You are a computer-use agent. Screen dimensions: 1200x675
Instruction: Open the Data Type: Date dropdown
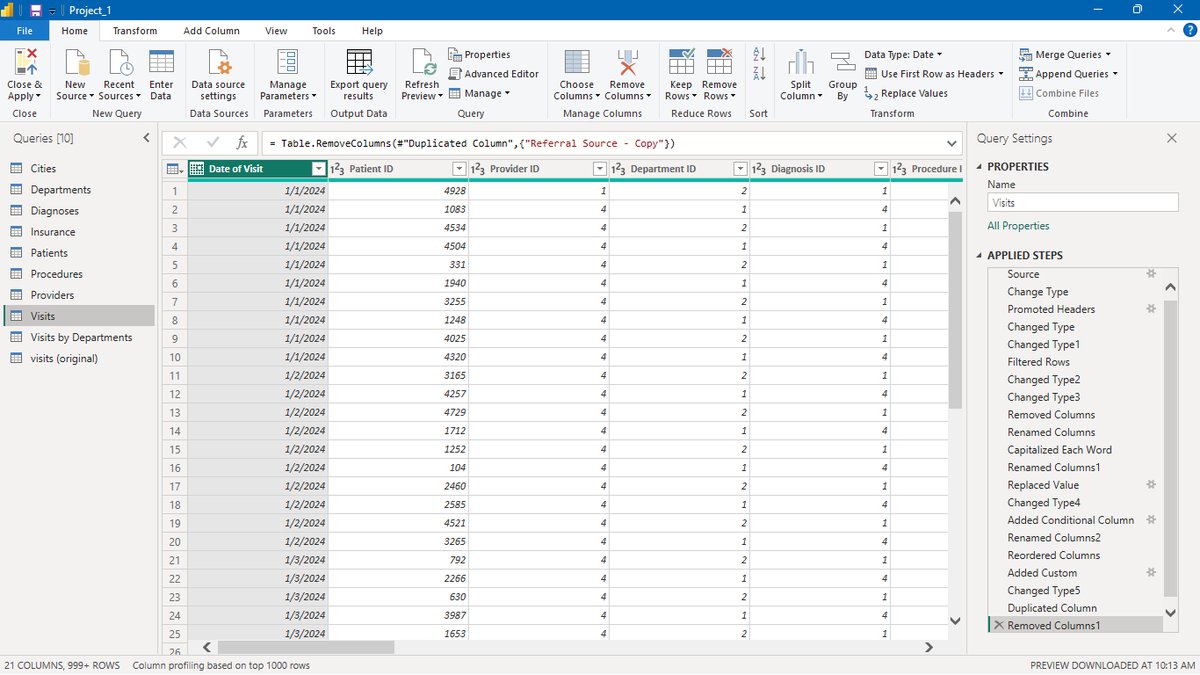[903, 54]
